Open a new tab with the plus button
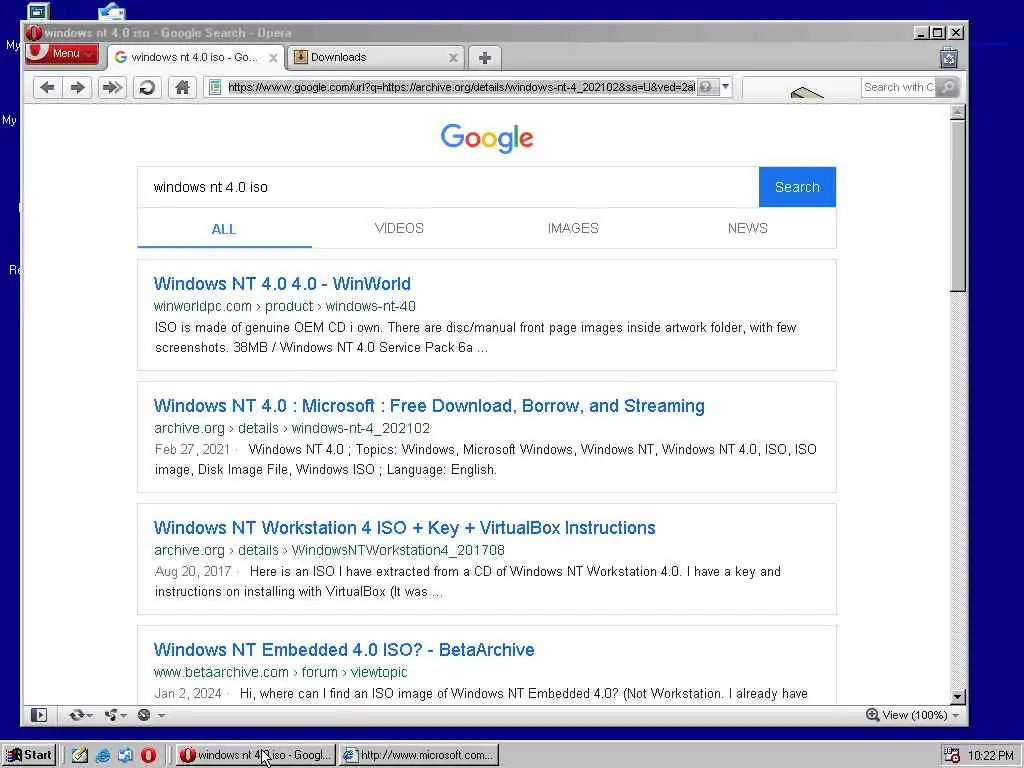The width and height of the screenshot is (1024, 768). click(485, 57)
